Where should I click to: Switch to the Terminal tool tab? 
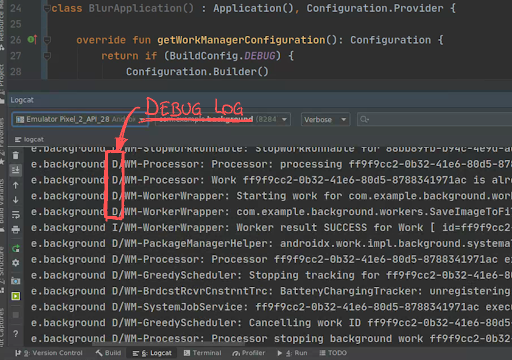(203, 353)
